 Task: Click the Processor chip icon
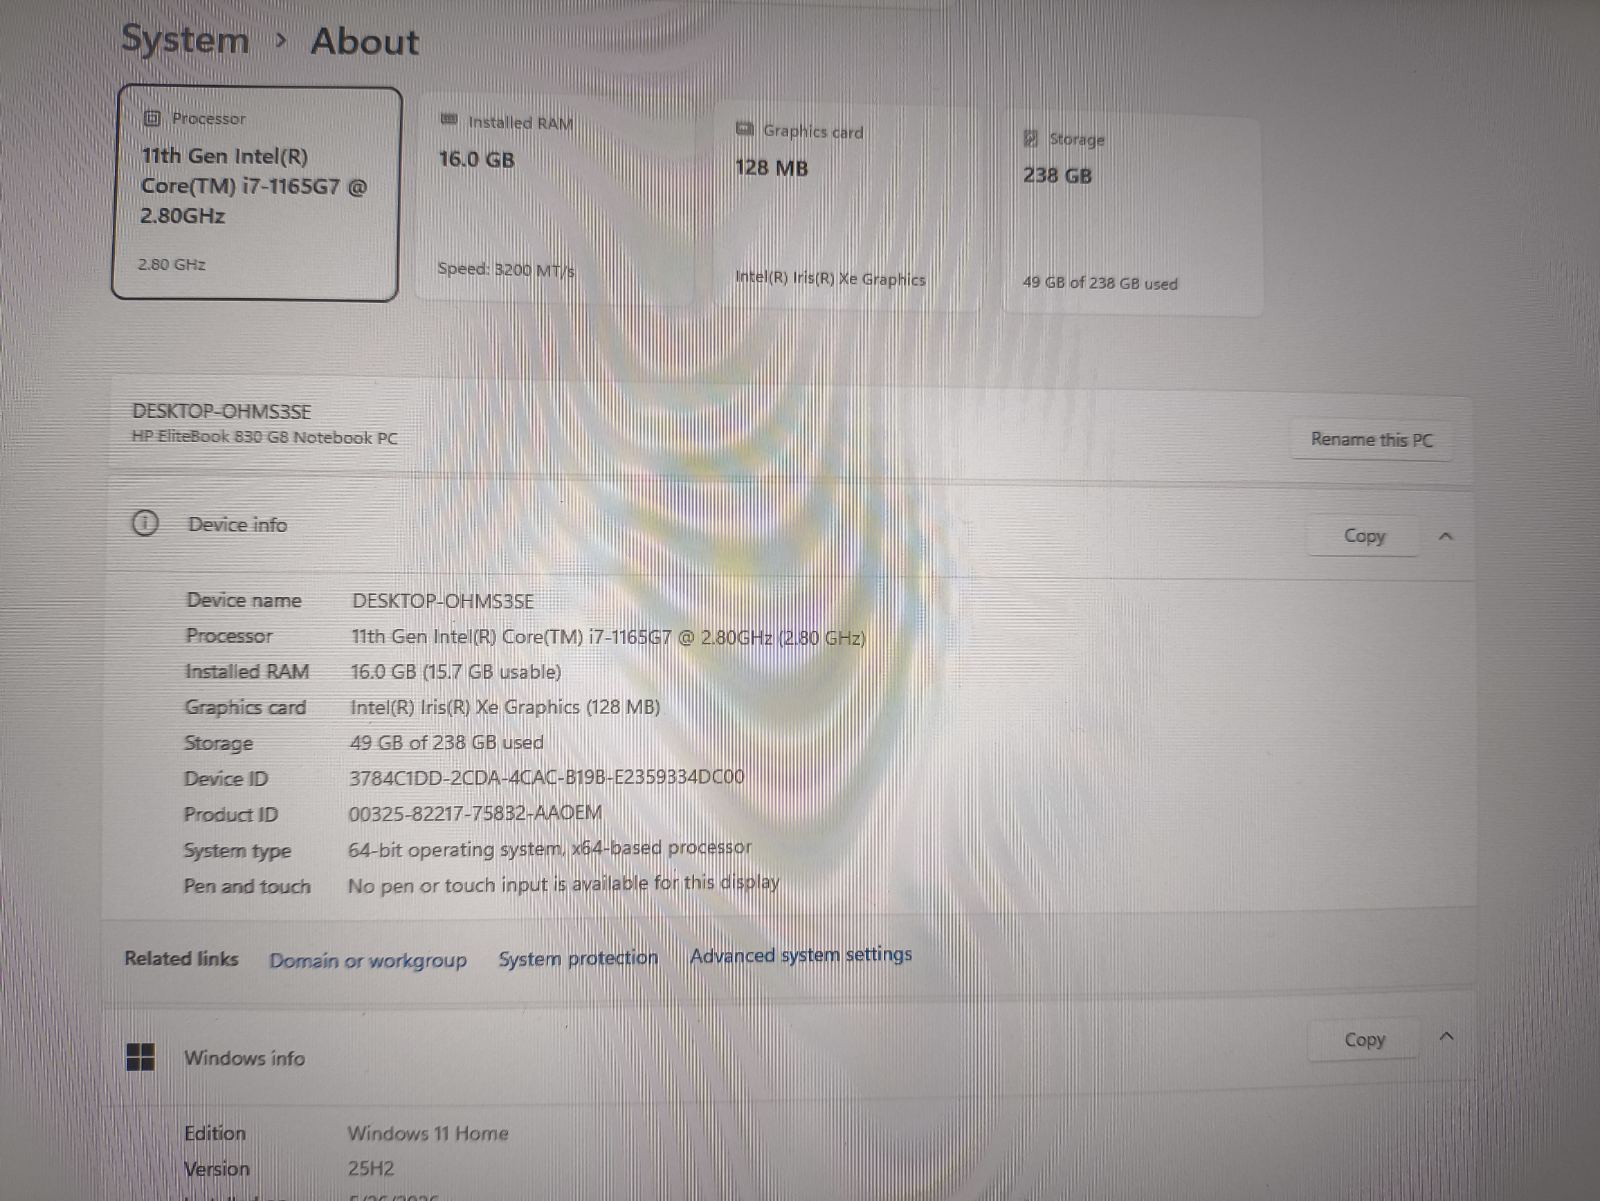152,118
